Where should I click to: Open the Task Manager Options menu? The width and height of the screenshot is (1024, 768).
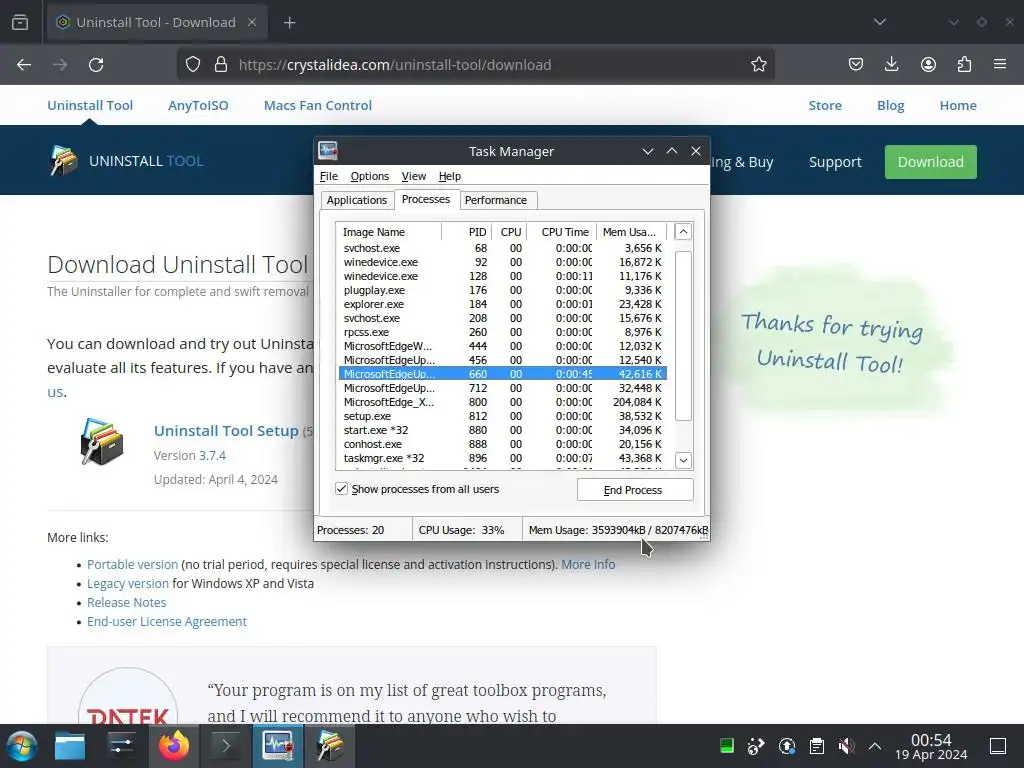(x=370, y=176)
